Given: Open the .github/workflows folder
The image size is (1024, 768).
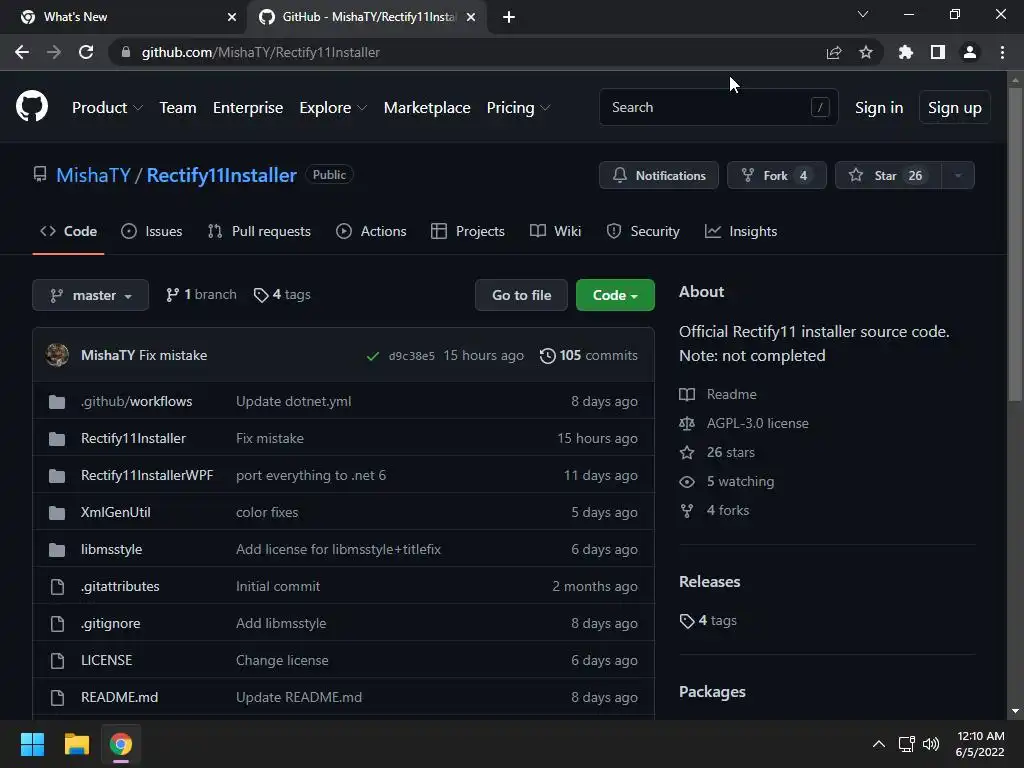Looking at the screenshot, I should point(136,401).
